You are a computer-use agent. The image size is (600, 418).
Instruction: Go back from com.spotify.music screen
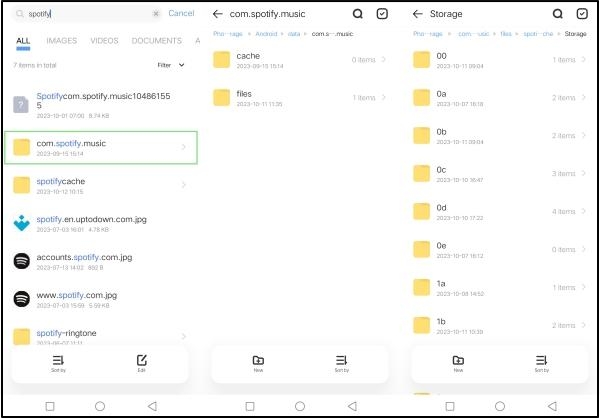pyautogui.click(x=217, y=14)
